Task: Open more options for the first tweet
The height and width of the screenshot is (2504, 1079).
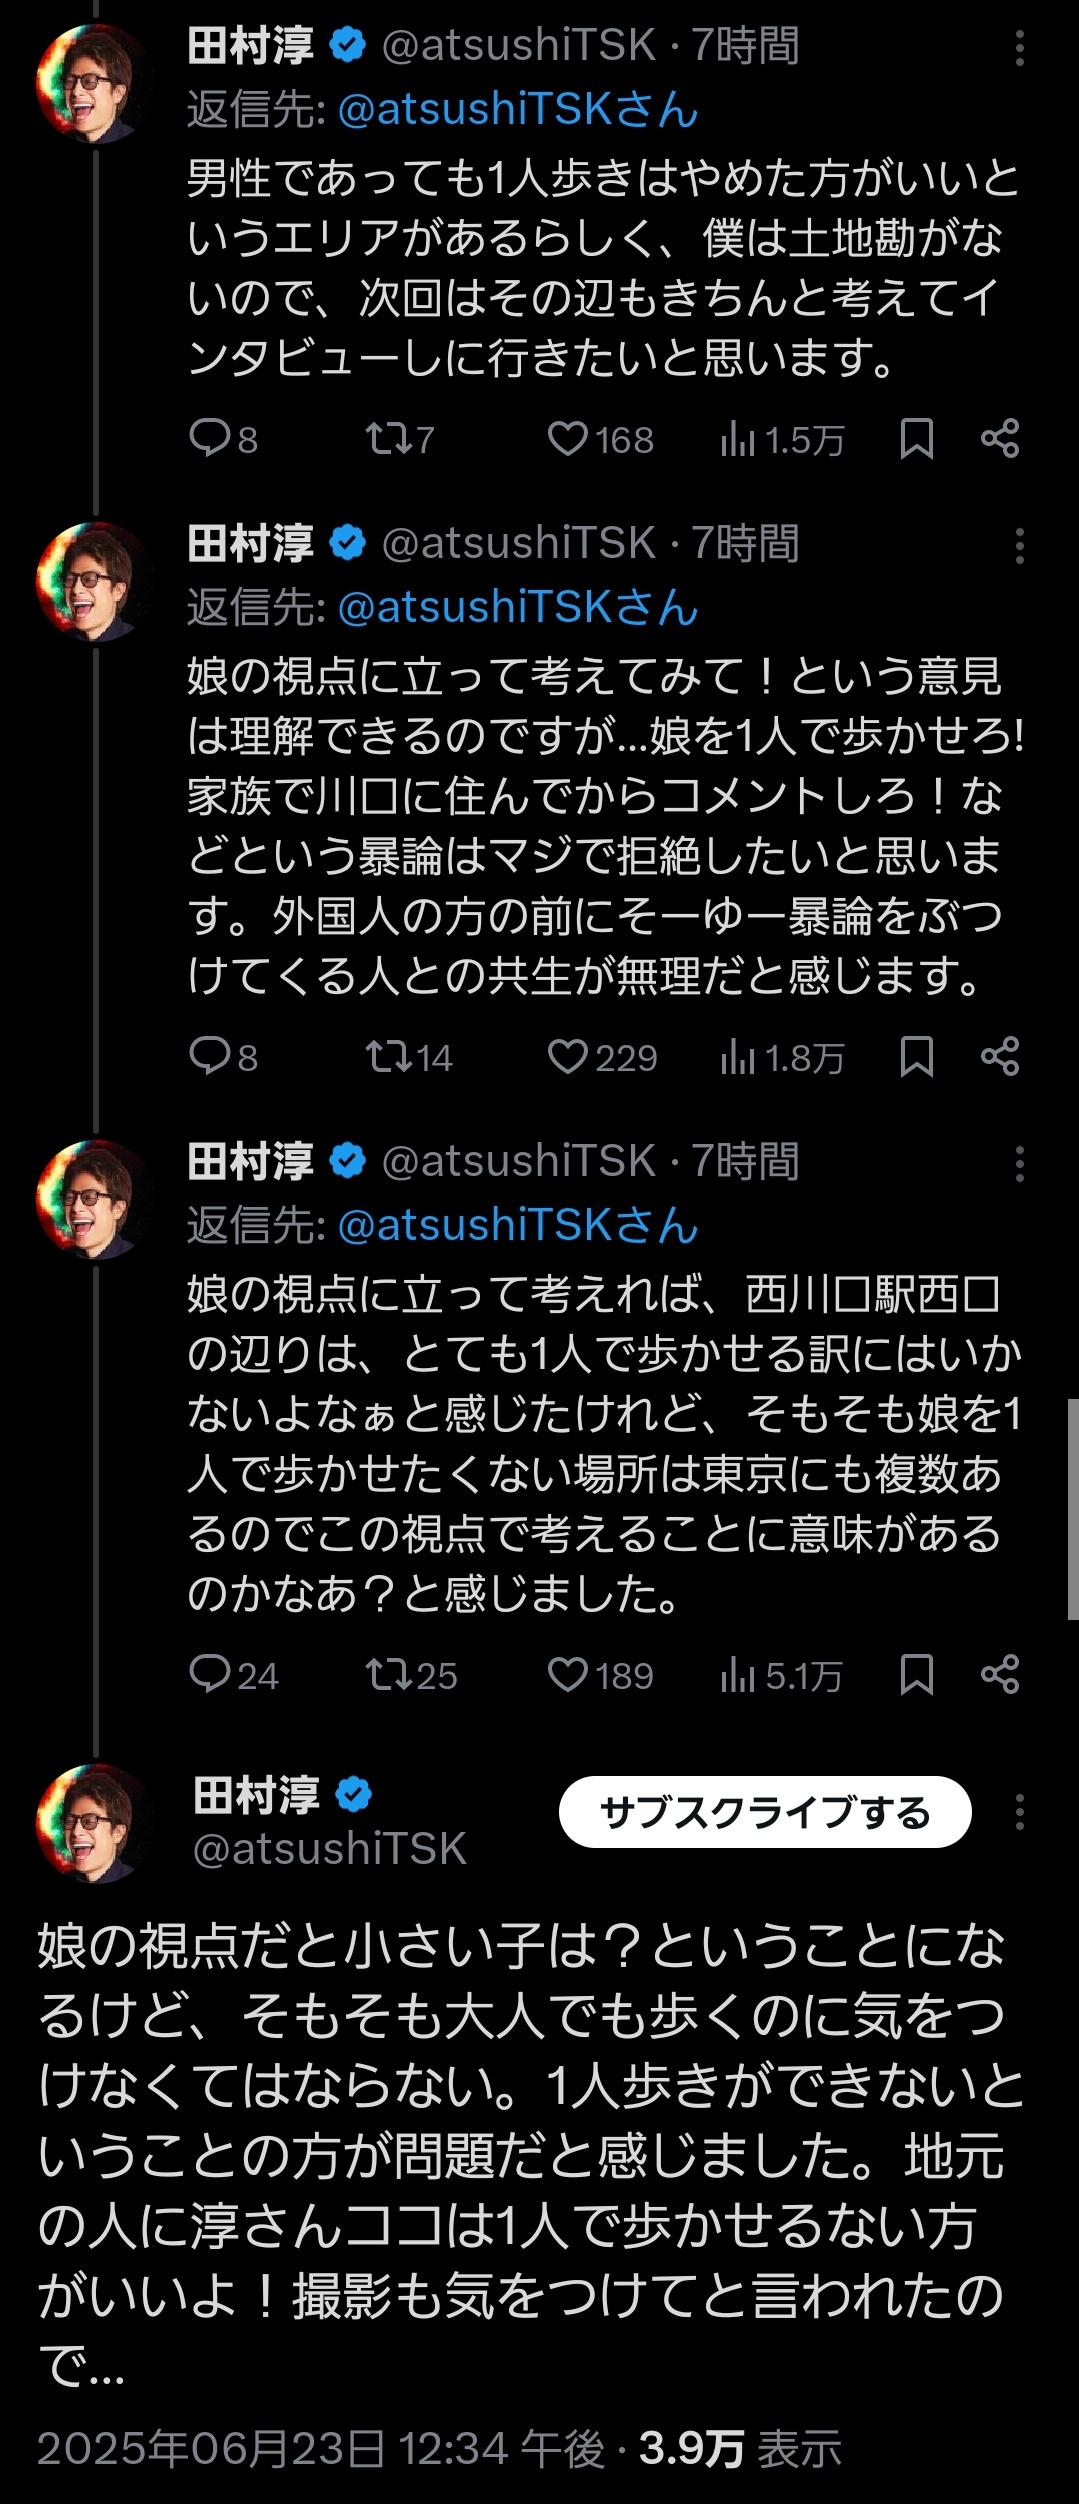Action: (x=1019, y=48)
